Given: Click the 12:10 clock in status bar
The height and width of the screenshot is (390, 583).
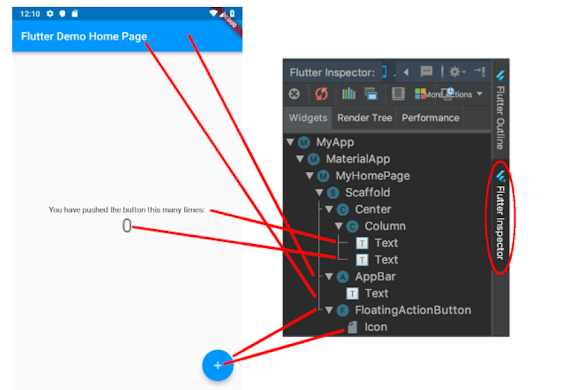Looking at the screenshot, I should [30, 14].
